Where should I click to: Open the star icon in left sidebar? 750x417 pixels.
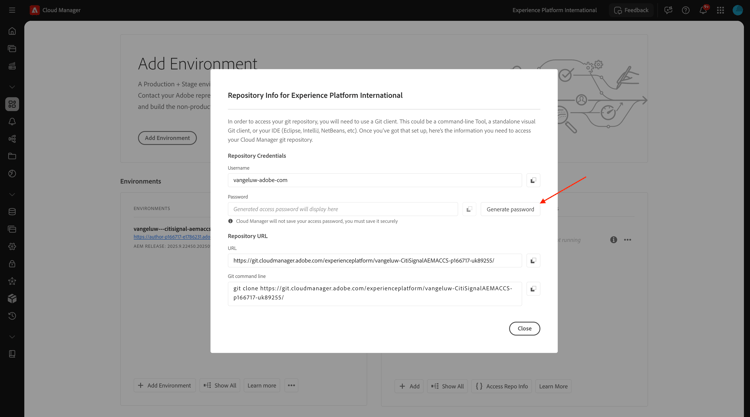(12, 281)
